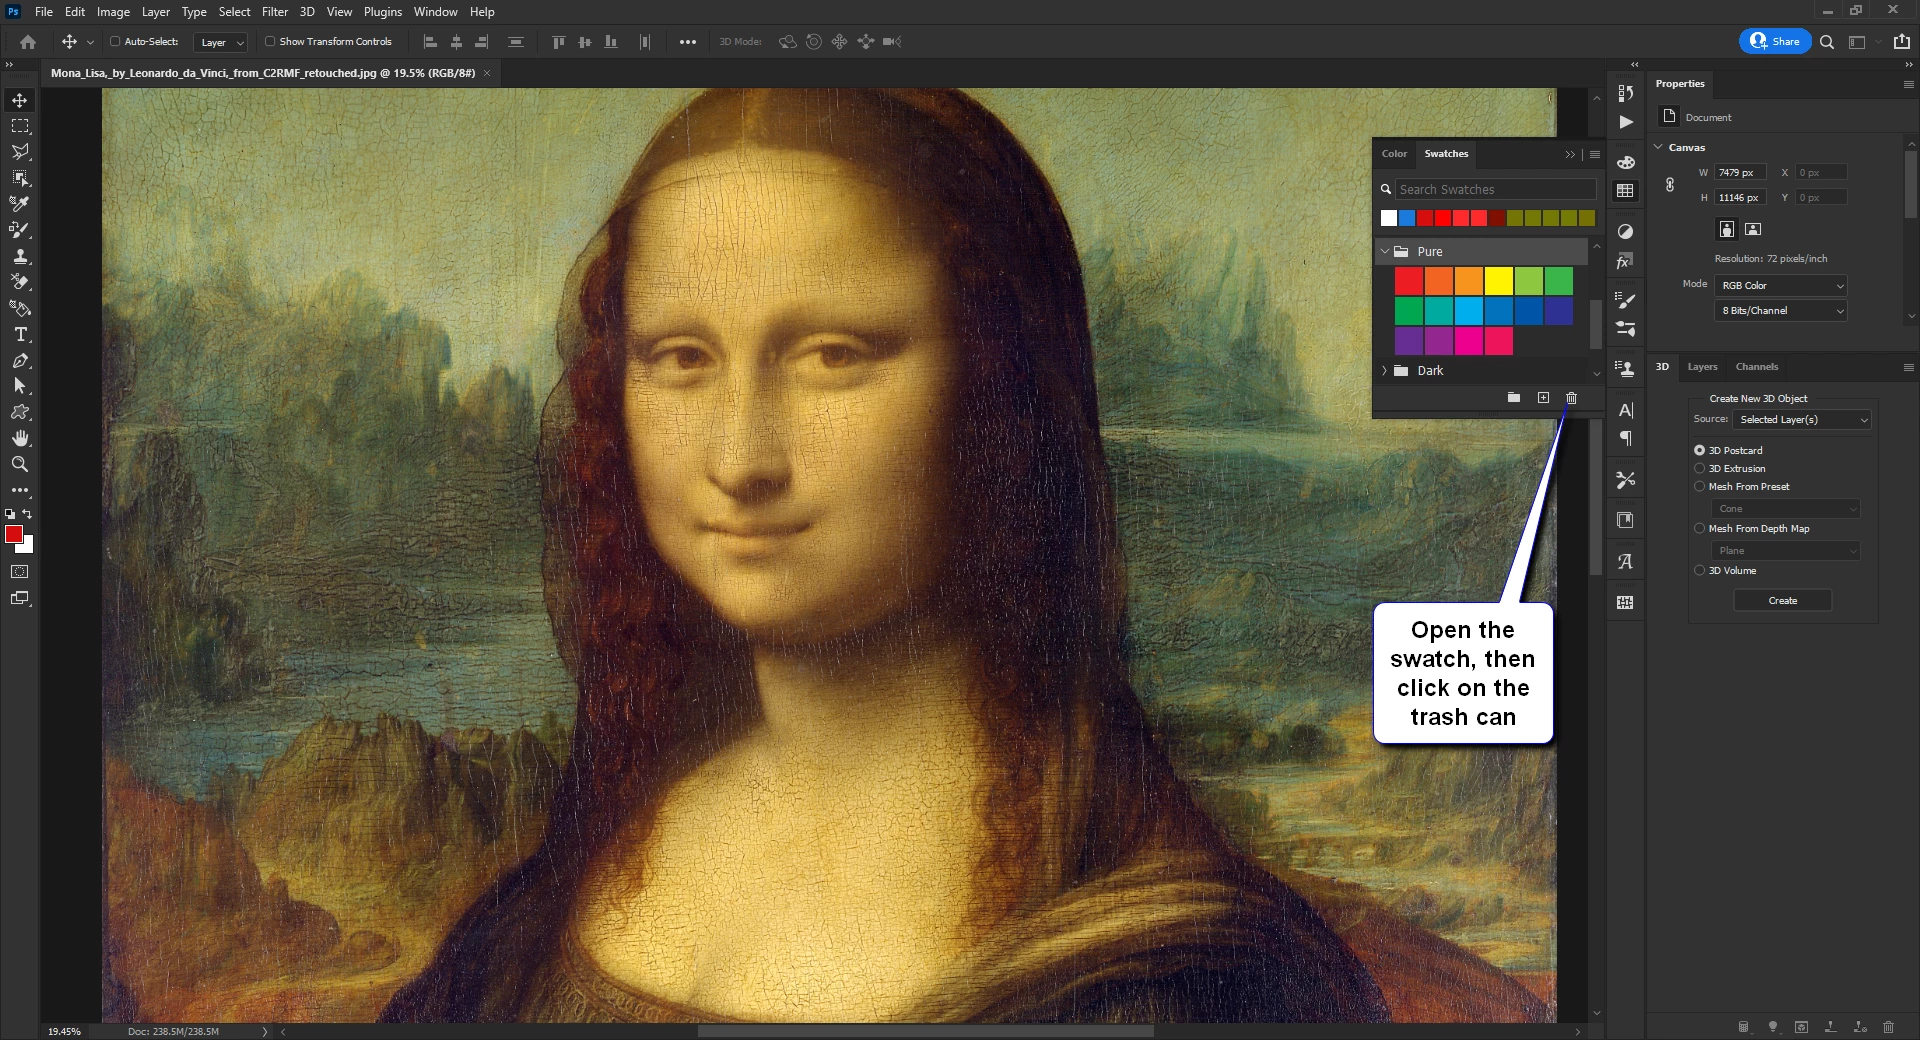This screenshot has width=1920, height=1040.
Task: Open the 8 Bits/Channel dropdown
Action: [x=1781, y=311]
